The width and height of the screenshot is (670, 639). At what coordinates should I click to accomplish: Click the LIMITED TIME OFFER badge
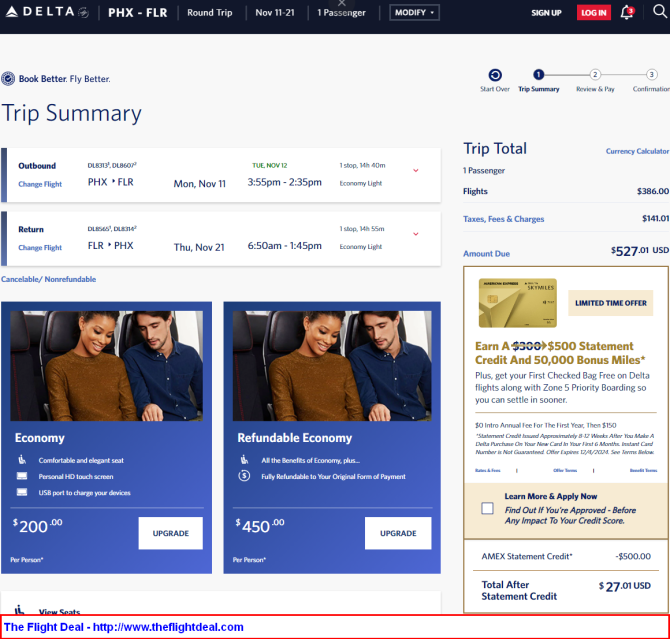point(611,303)
